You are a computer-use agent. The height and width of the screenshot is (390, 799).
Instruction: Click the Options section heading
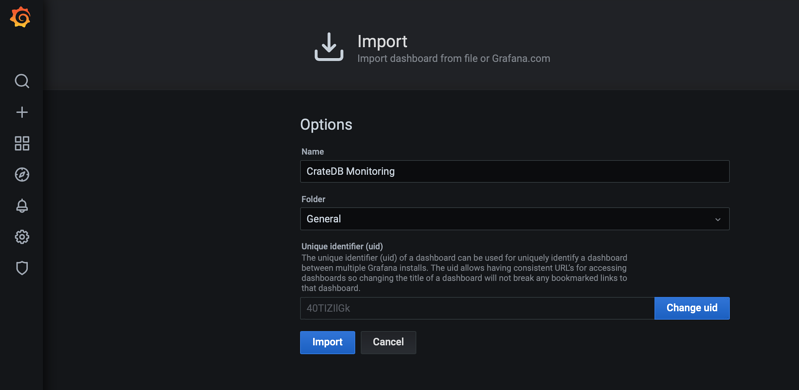tap(326, 124)
